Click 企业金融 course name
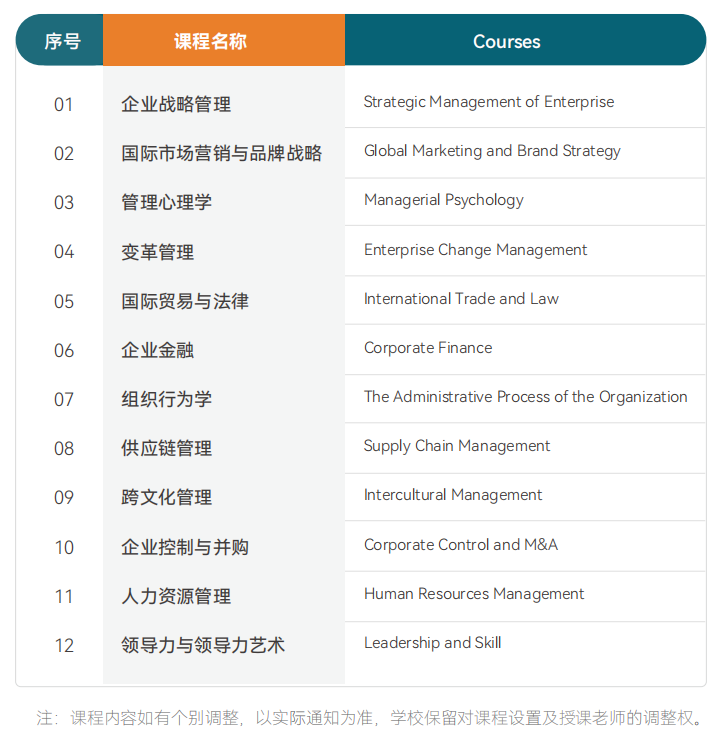Screen dimensions: 724x737 (x=157, y=350)
